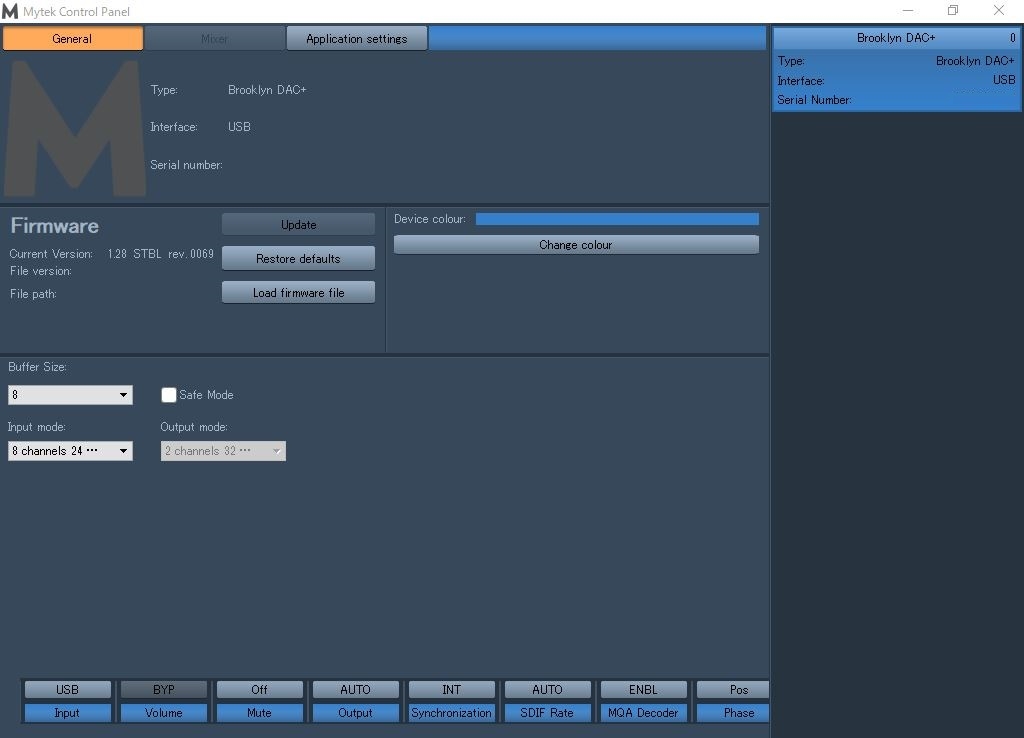This screenshot has width=1024, height=738.
Task: Toggle the ENBL MQA Decoder value
Action: (643, 690)
